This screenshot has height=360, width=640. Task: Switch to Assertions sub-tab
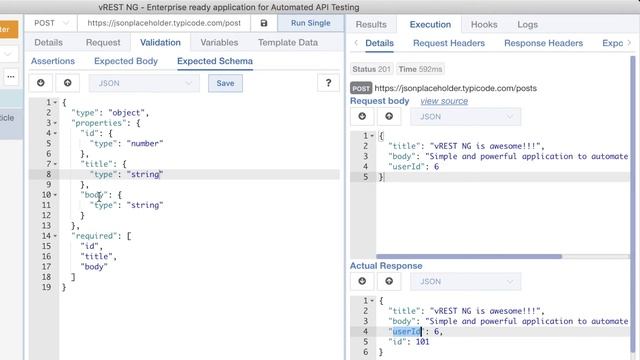tap(53, 61)
